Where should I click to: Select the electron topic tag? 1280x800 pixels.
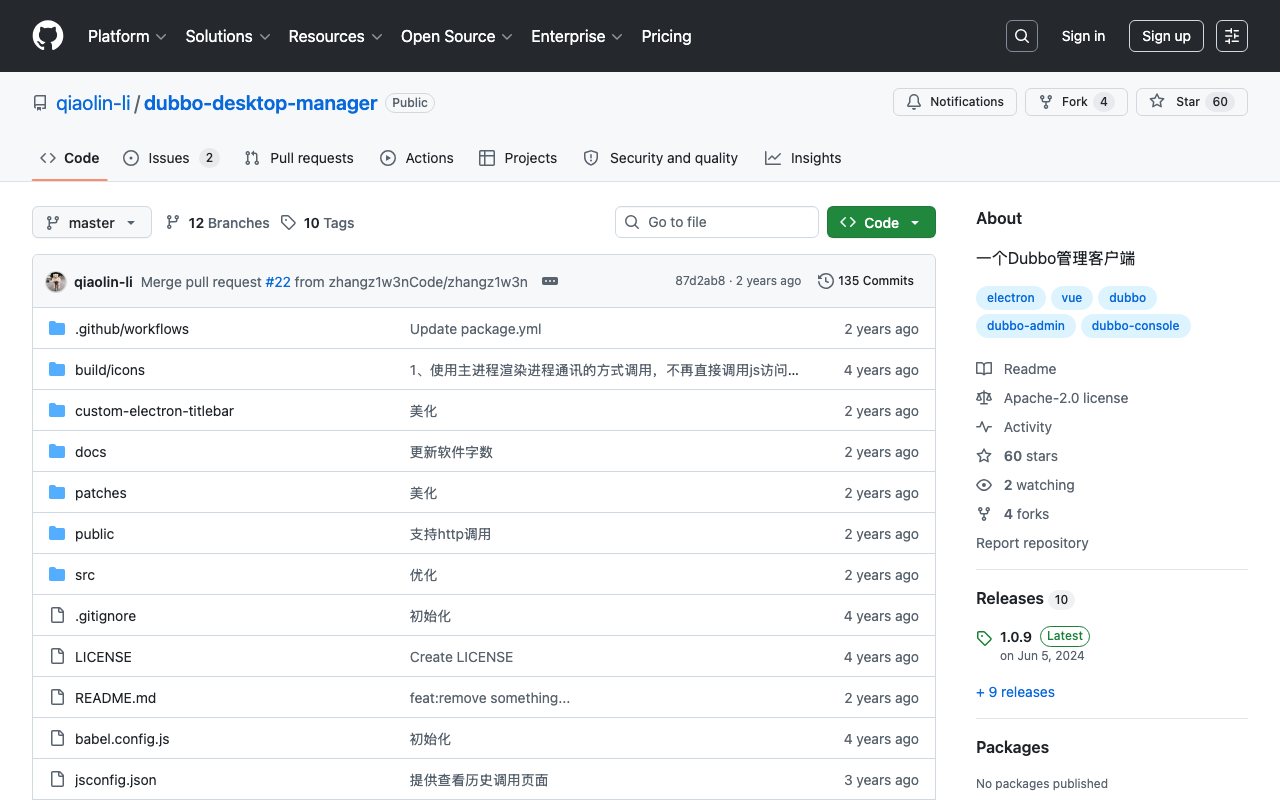(1011, 298)
